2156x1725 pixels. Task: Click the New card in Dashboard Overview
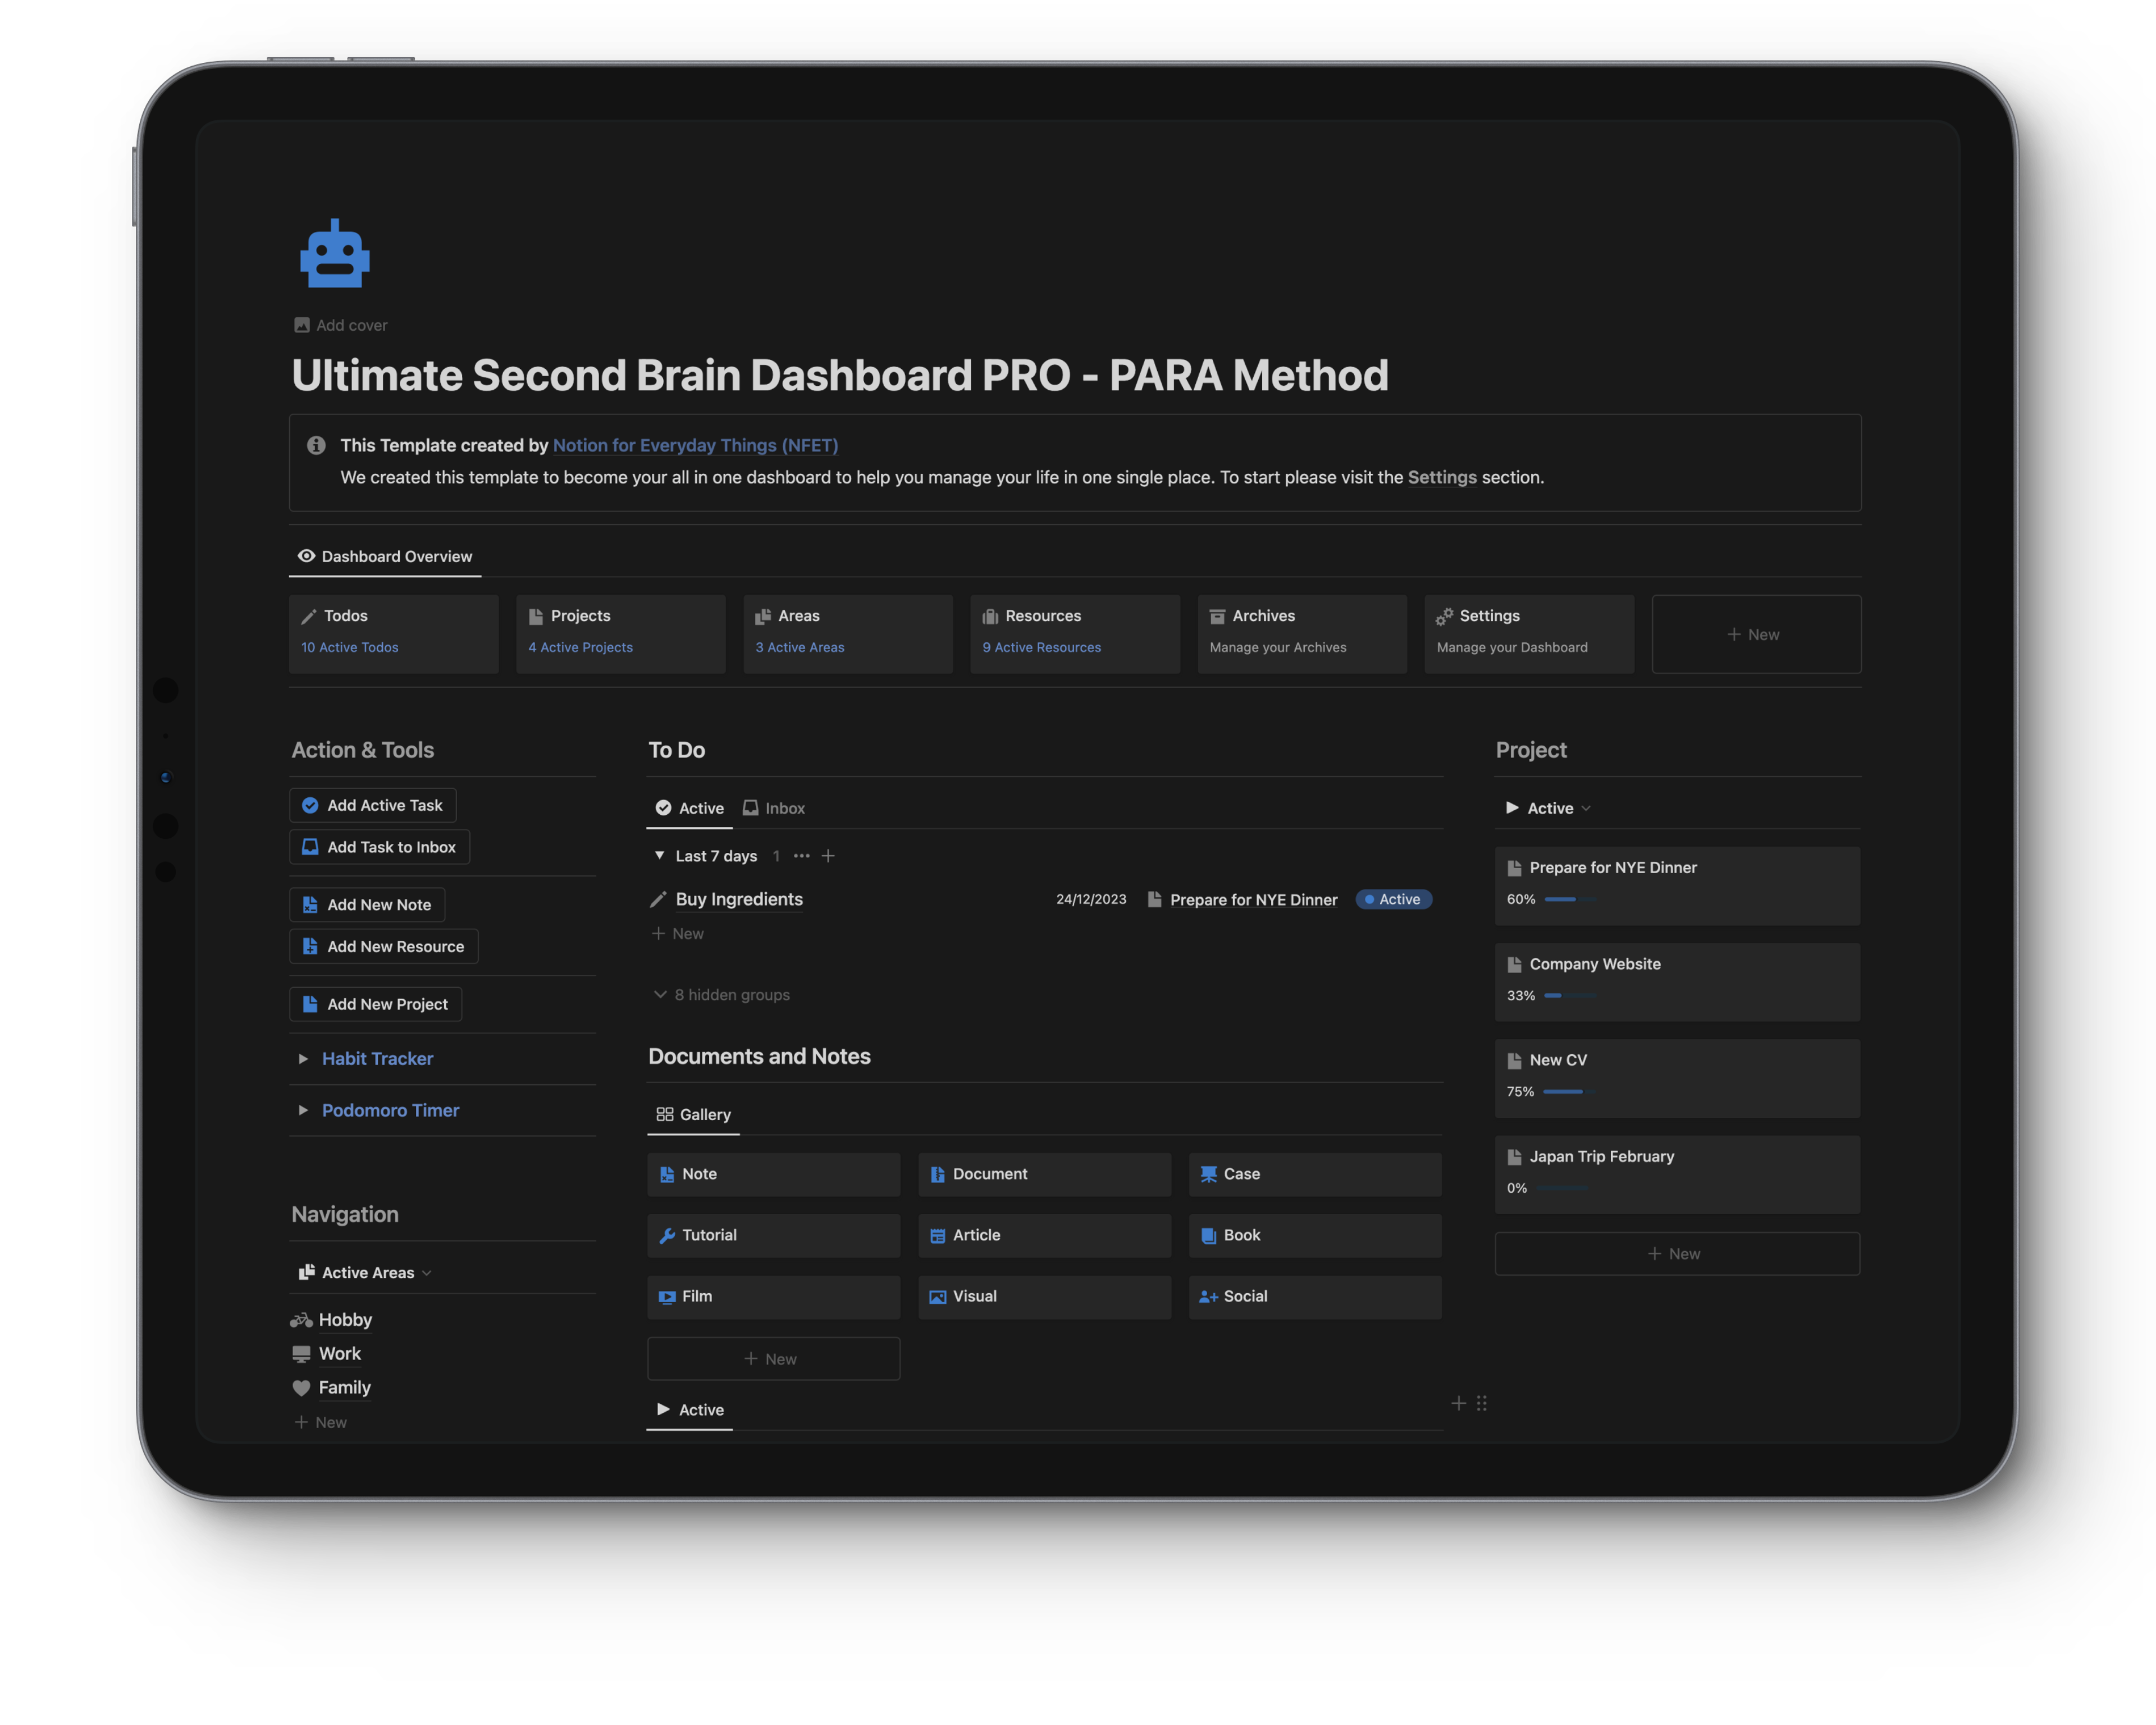click(1756, 635)
